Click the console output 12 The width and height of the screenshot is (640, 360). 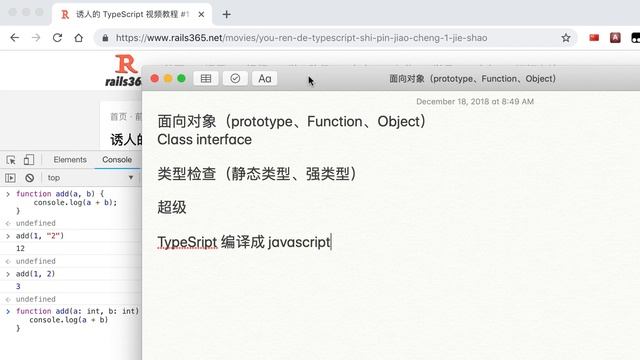pos(20,249)
